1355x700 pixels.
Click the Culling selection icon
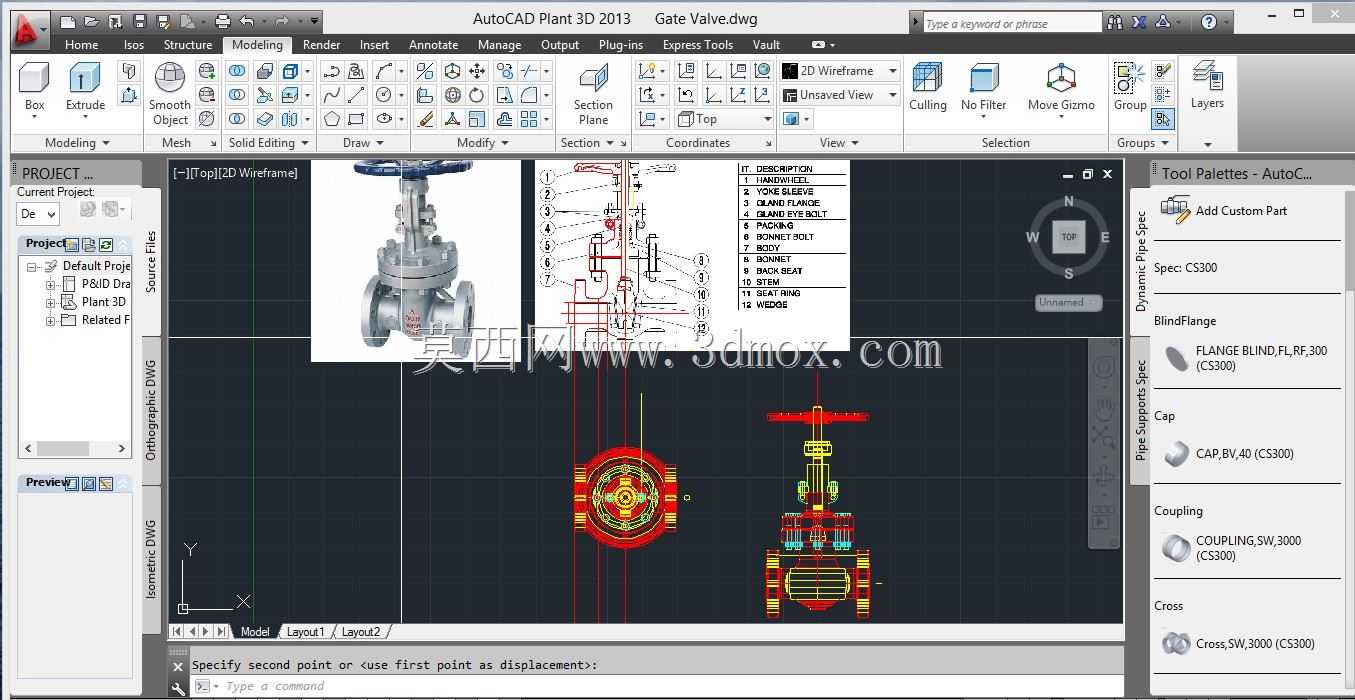(927, 87)
